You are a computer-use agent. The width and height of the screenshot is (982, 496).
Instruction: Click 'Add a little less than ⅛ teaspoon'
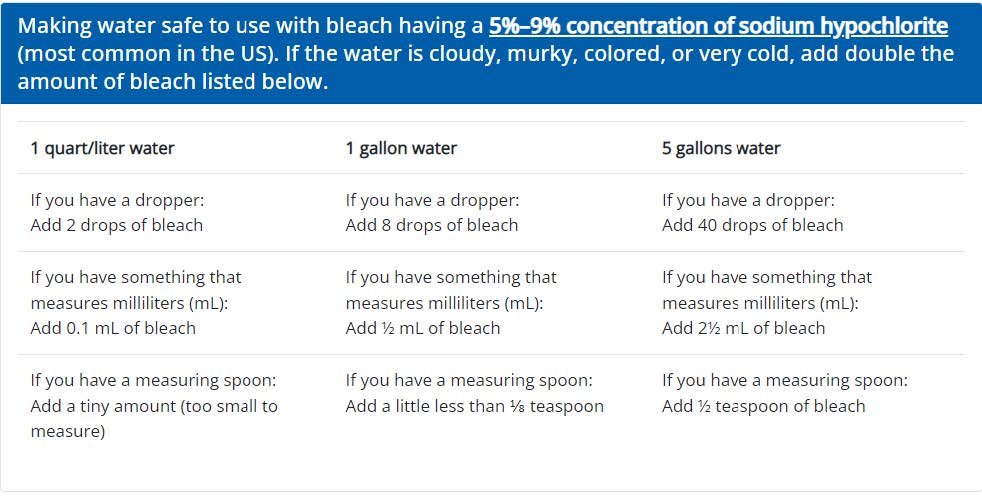(x=474, y=406)
